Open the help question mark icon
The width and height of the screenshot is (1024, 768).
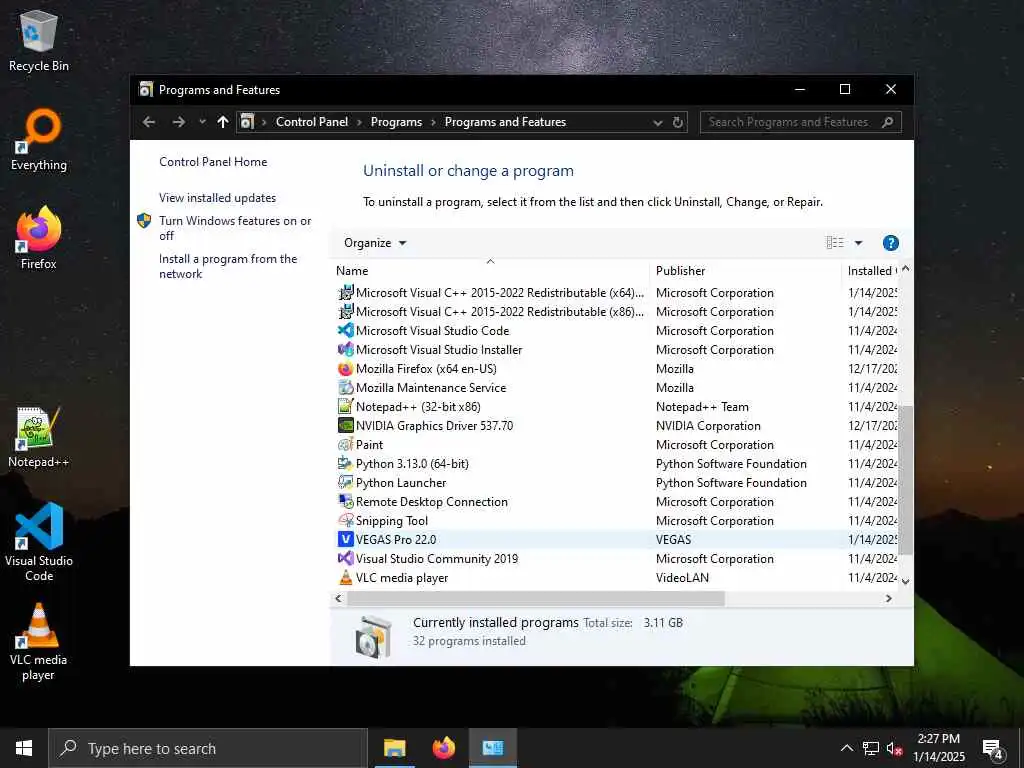[x=890, y=243]
